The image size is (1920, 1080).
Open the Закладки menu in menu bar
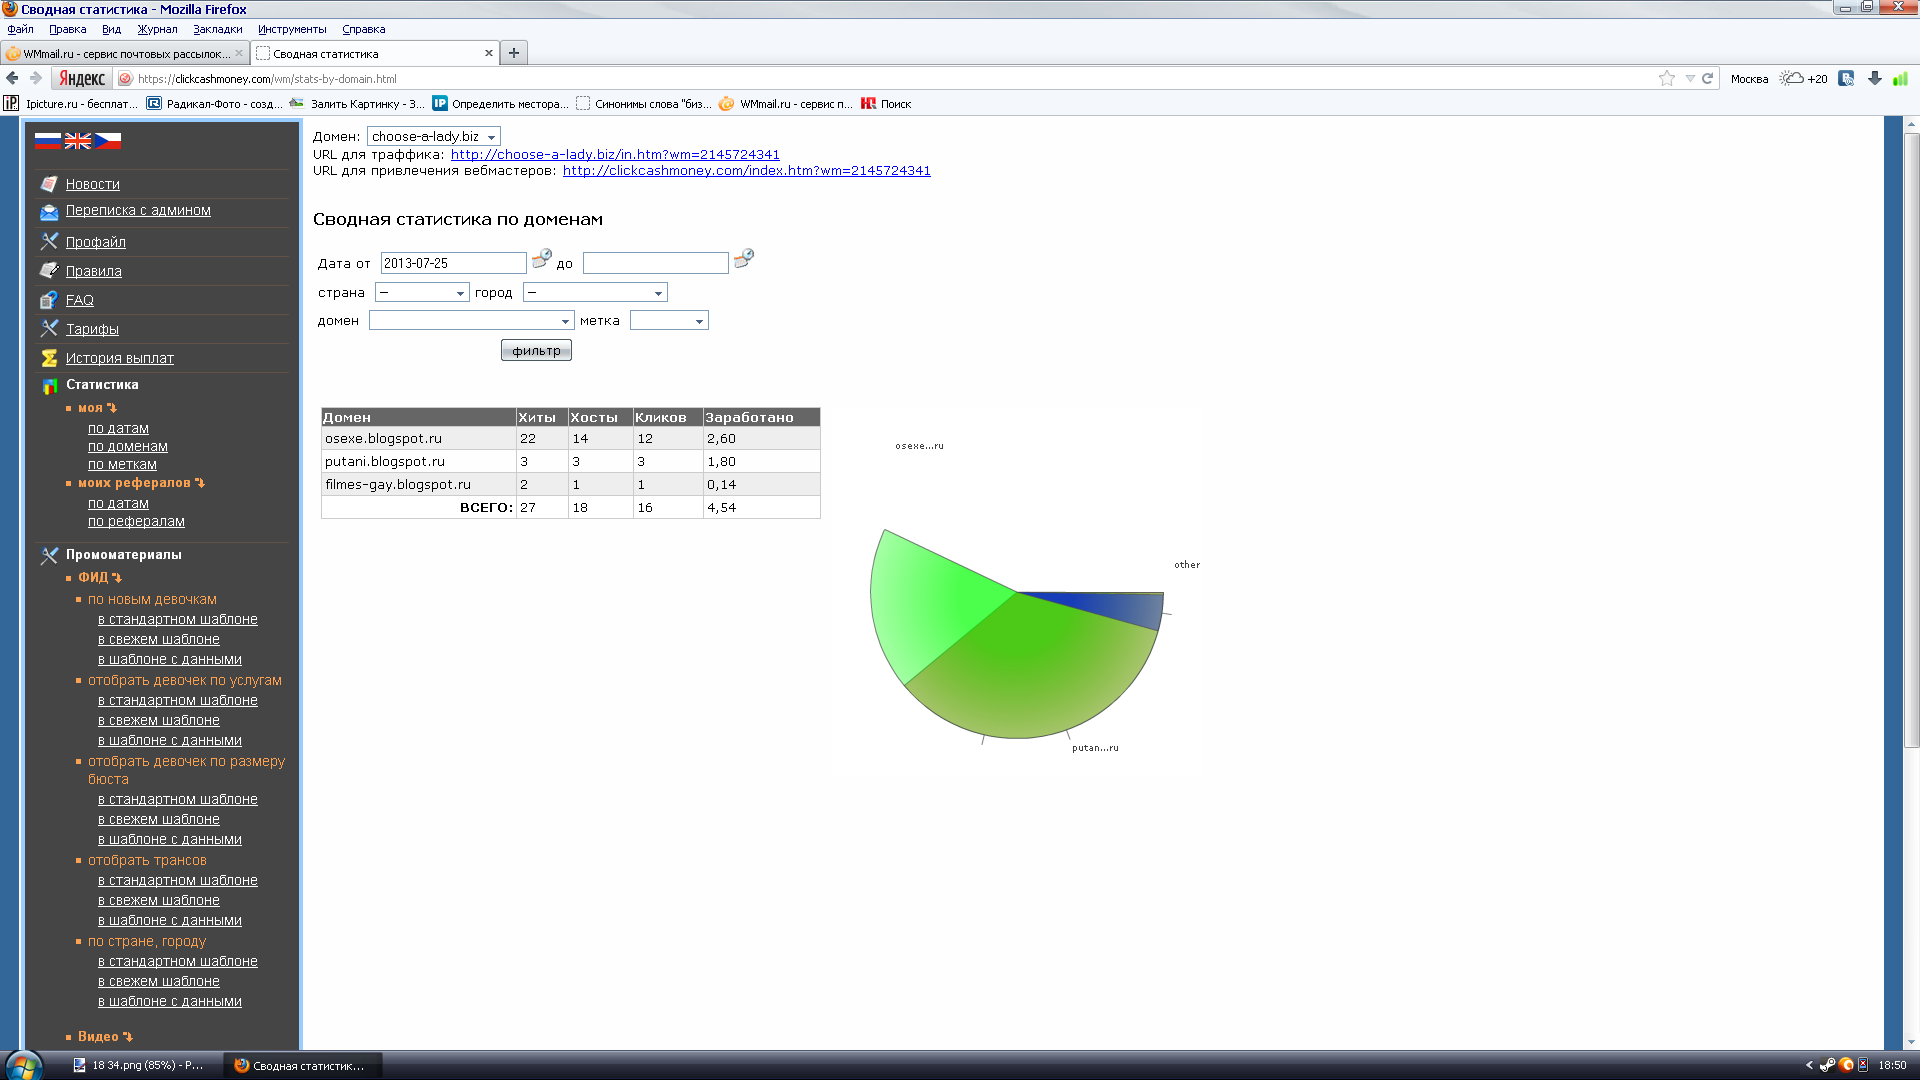(217, 29)
